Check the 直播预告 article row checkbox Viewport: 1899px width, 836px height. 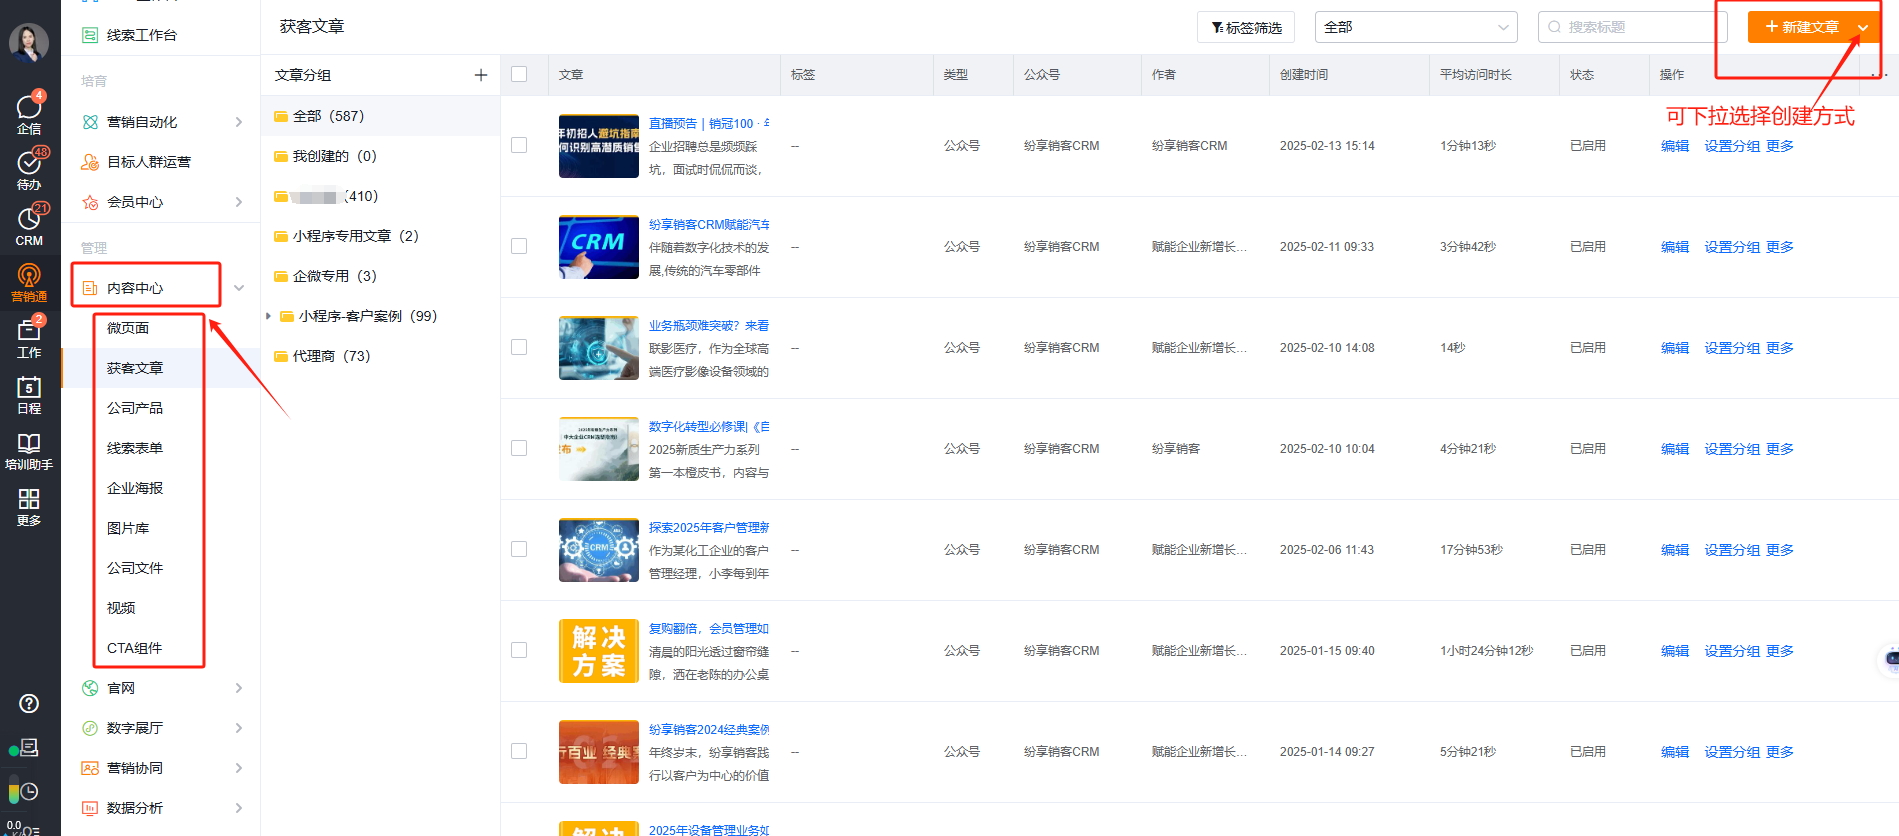tap(519, 145)
